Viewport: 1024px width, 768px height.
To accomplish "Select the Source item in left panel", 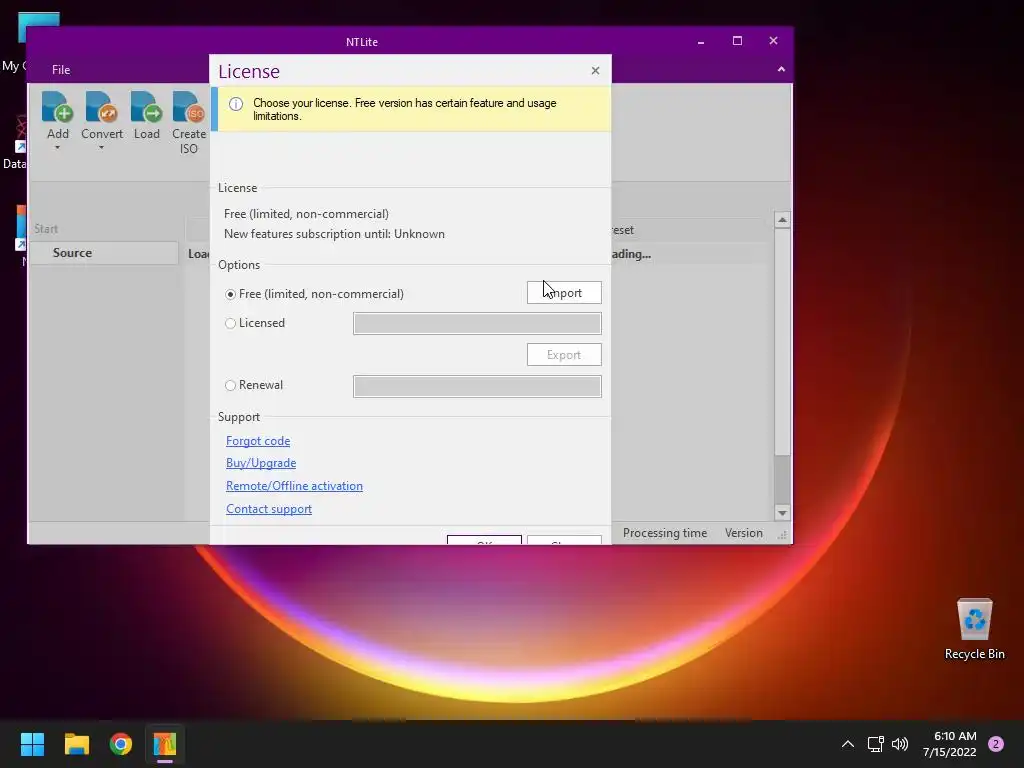I will (104, 253).
